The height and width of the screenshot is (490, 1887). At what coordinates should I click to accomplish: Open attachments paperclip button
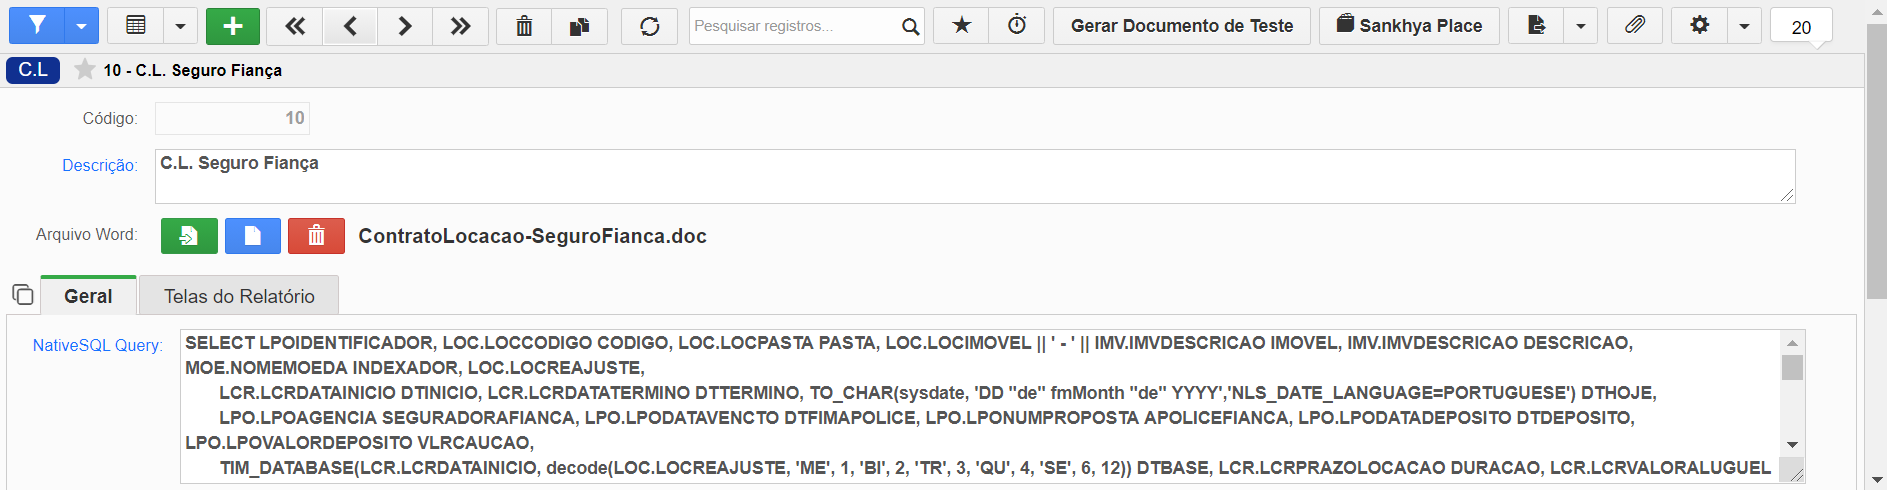pos(1635,26)
